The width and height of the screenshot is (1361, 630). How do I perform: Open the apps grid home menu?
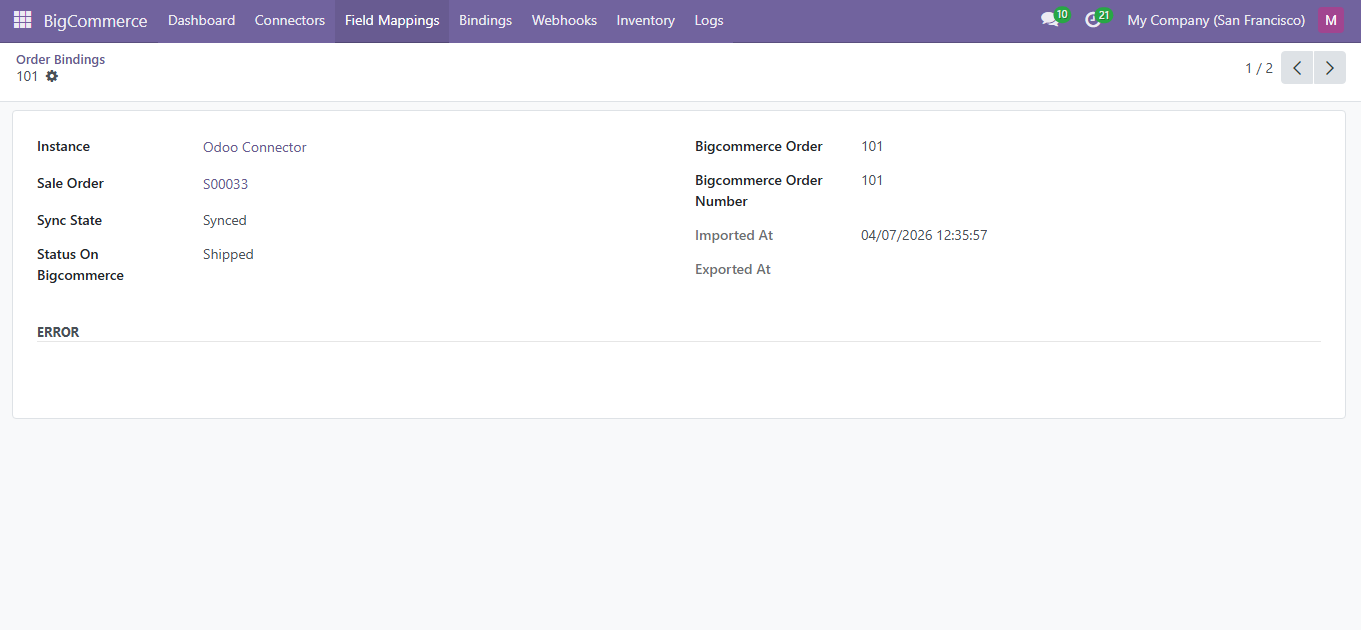pos(22,20)
